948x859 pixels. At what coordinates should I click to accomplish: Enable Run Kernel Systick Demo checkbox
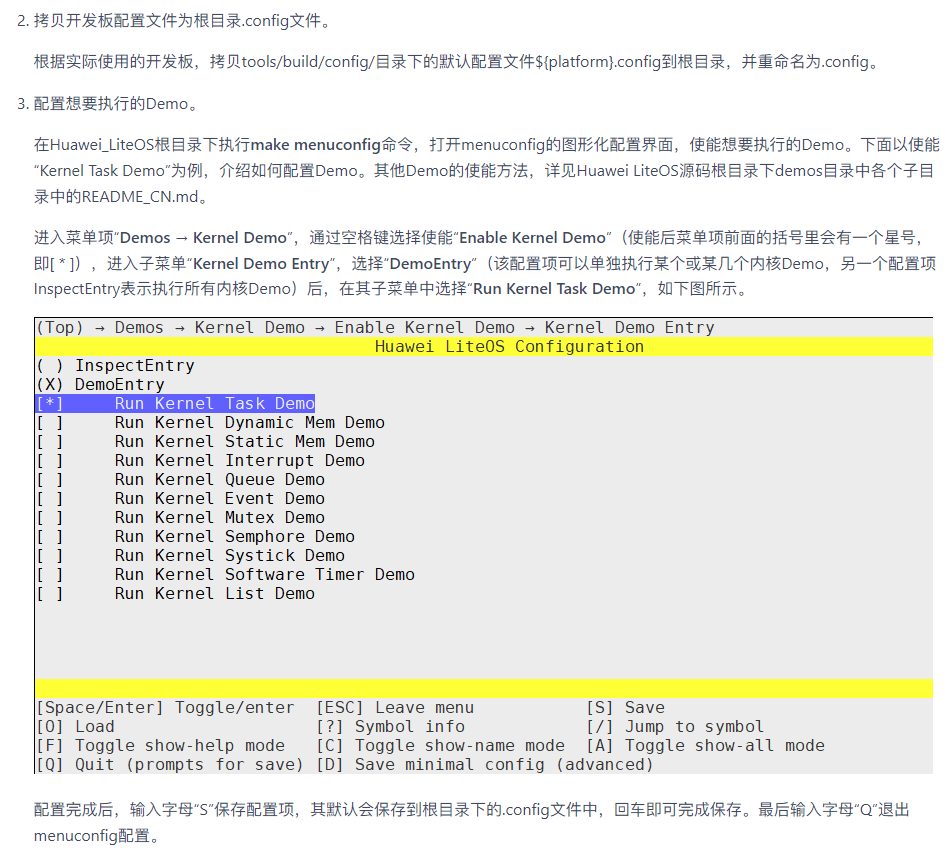[x=50, y=556]
